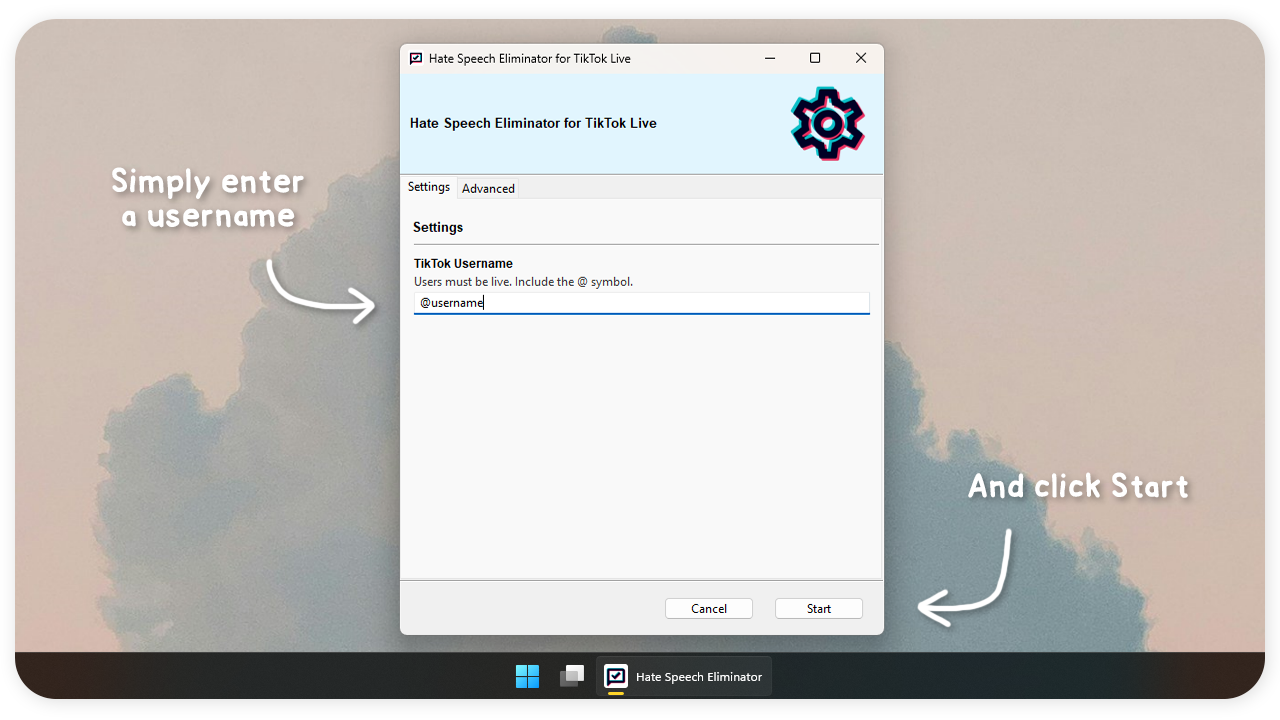Screen dimensions: 1280x720
Task: Click the app icon in the title bar
Action: pyautogui.click(x=416, y=59)
